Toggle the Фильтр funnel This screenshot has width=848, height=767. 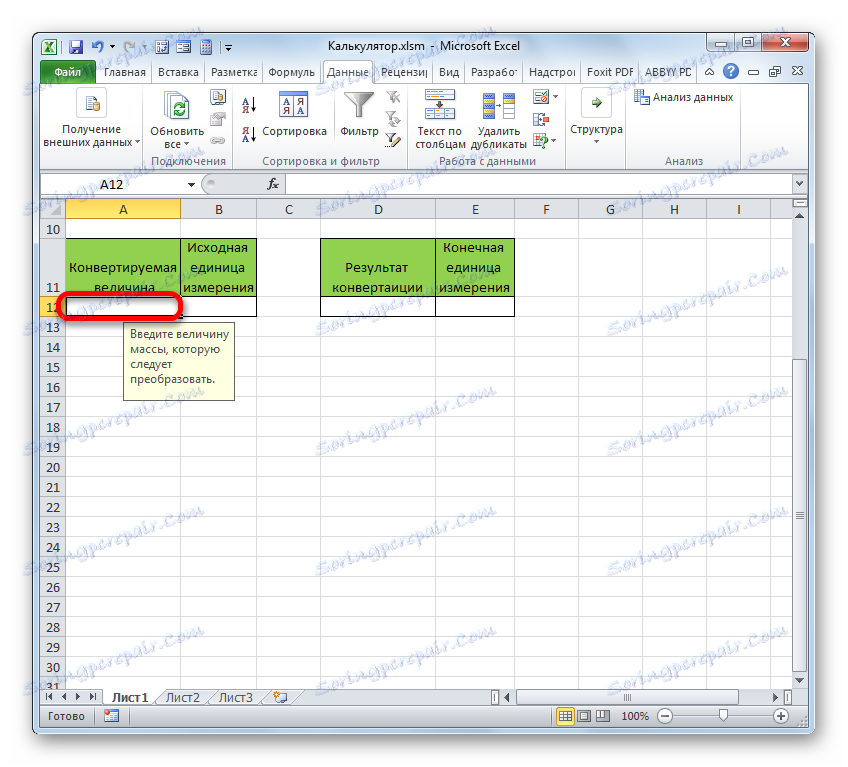359,115
